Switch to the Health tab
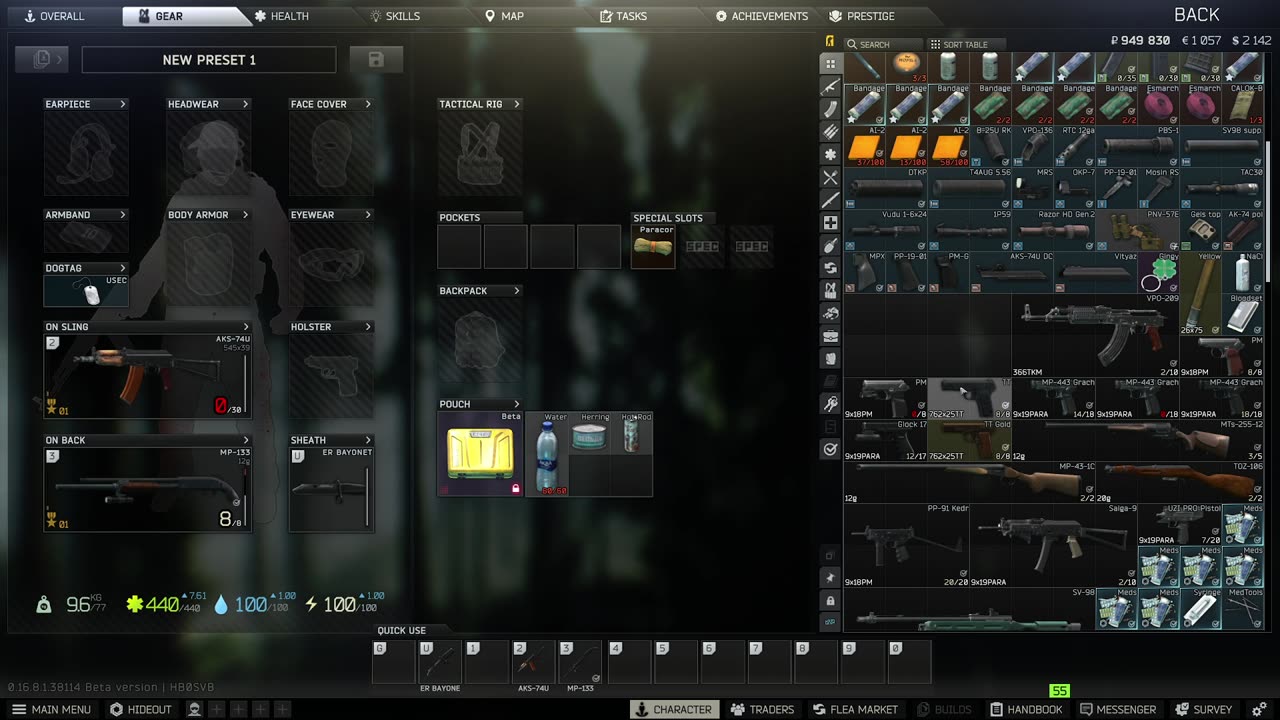1280x720 pixels. click(281, 16)
